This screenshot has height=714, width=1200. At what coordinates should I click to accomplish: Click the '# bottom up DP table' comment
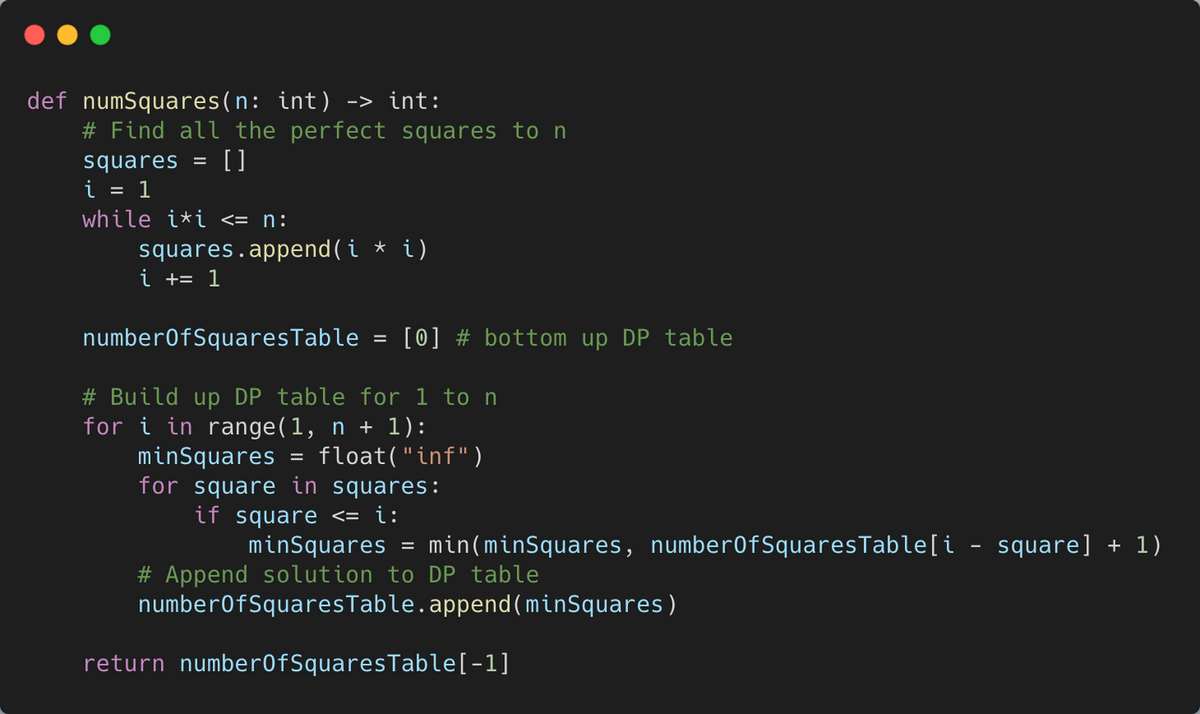click(594, 338)
